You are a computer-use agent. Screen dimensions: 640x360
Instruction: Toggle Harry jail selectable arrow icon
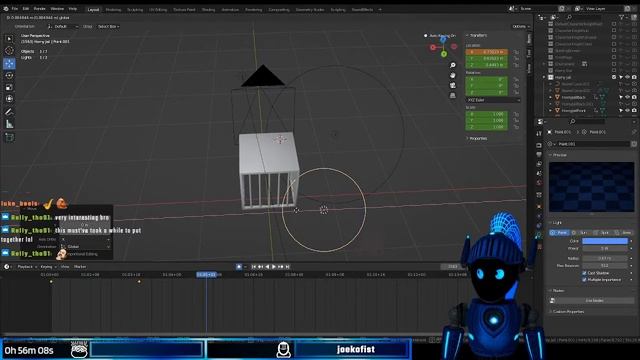coord(621,77)
